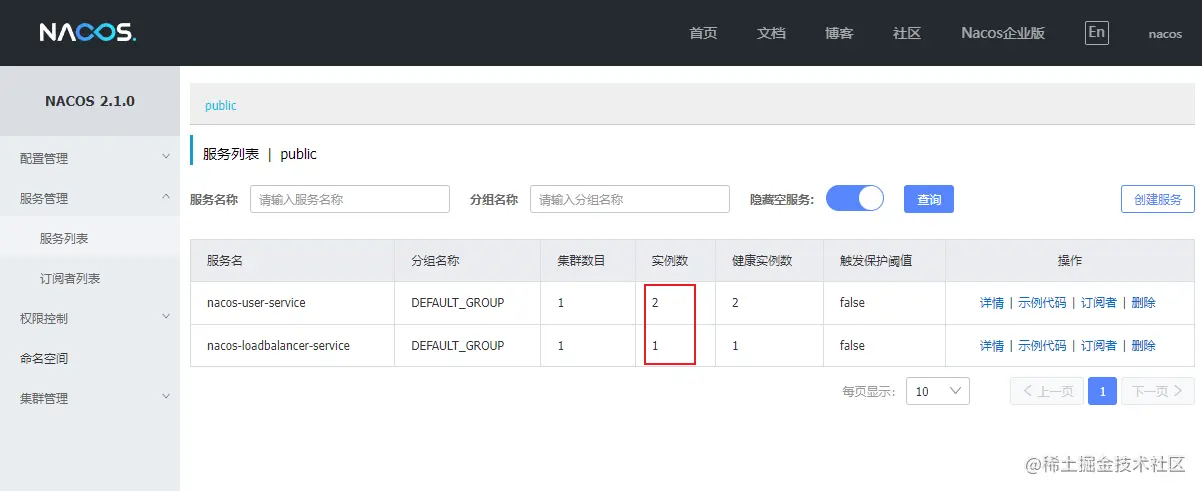Expand the 配置管理 menu chevron

point(166,157)
